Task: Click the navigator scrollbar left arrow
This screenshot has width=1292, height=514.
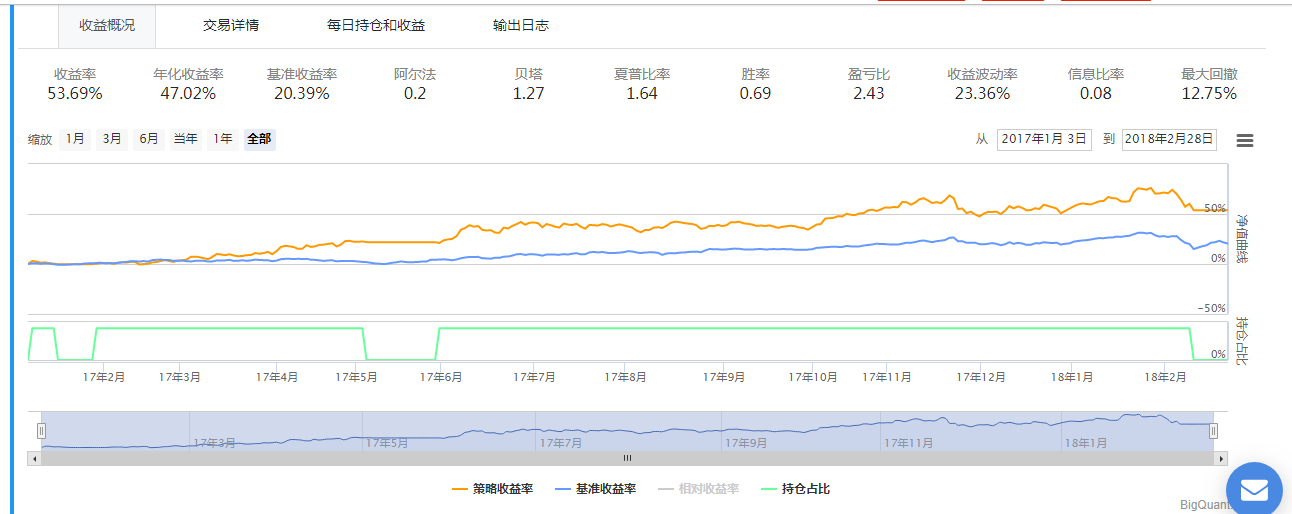Action: (x=35, y=458)
